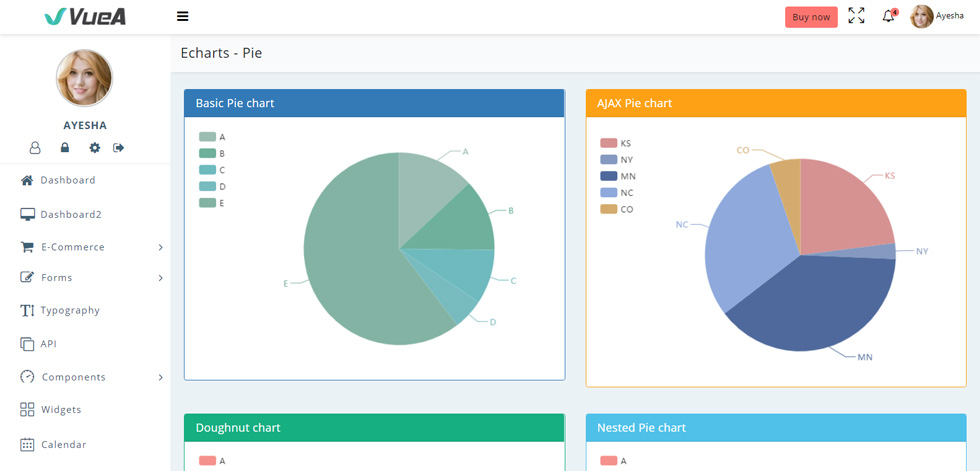The width and height of the screenshot is (980, 471).
Task: Toggle the KS legend item in the AJAX Pie chart
Action: click(x=616, y=143)
